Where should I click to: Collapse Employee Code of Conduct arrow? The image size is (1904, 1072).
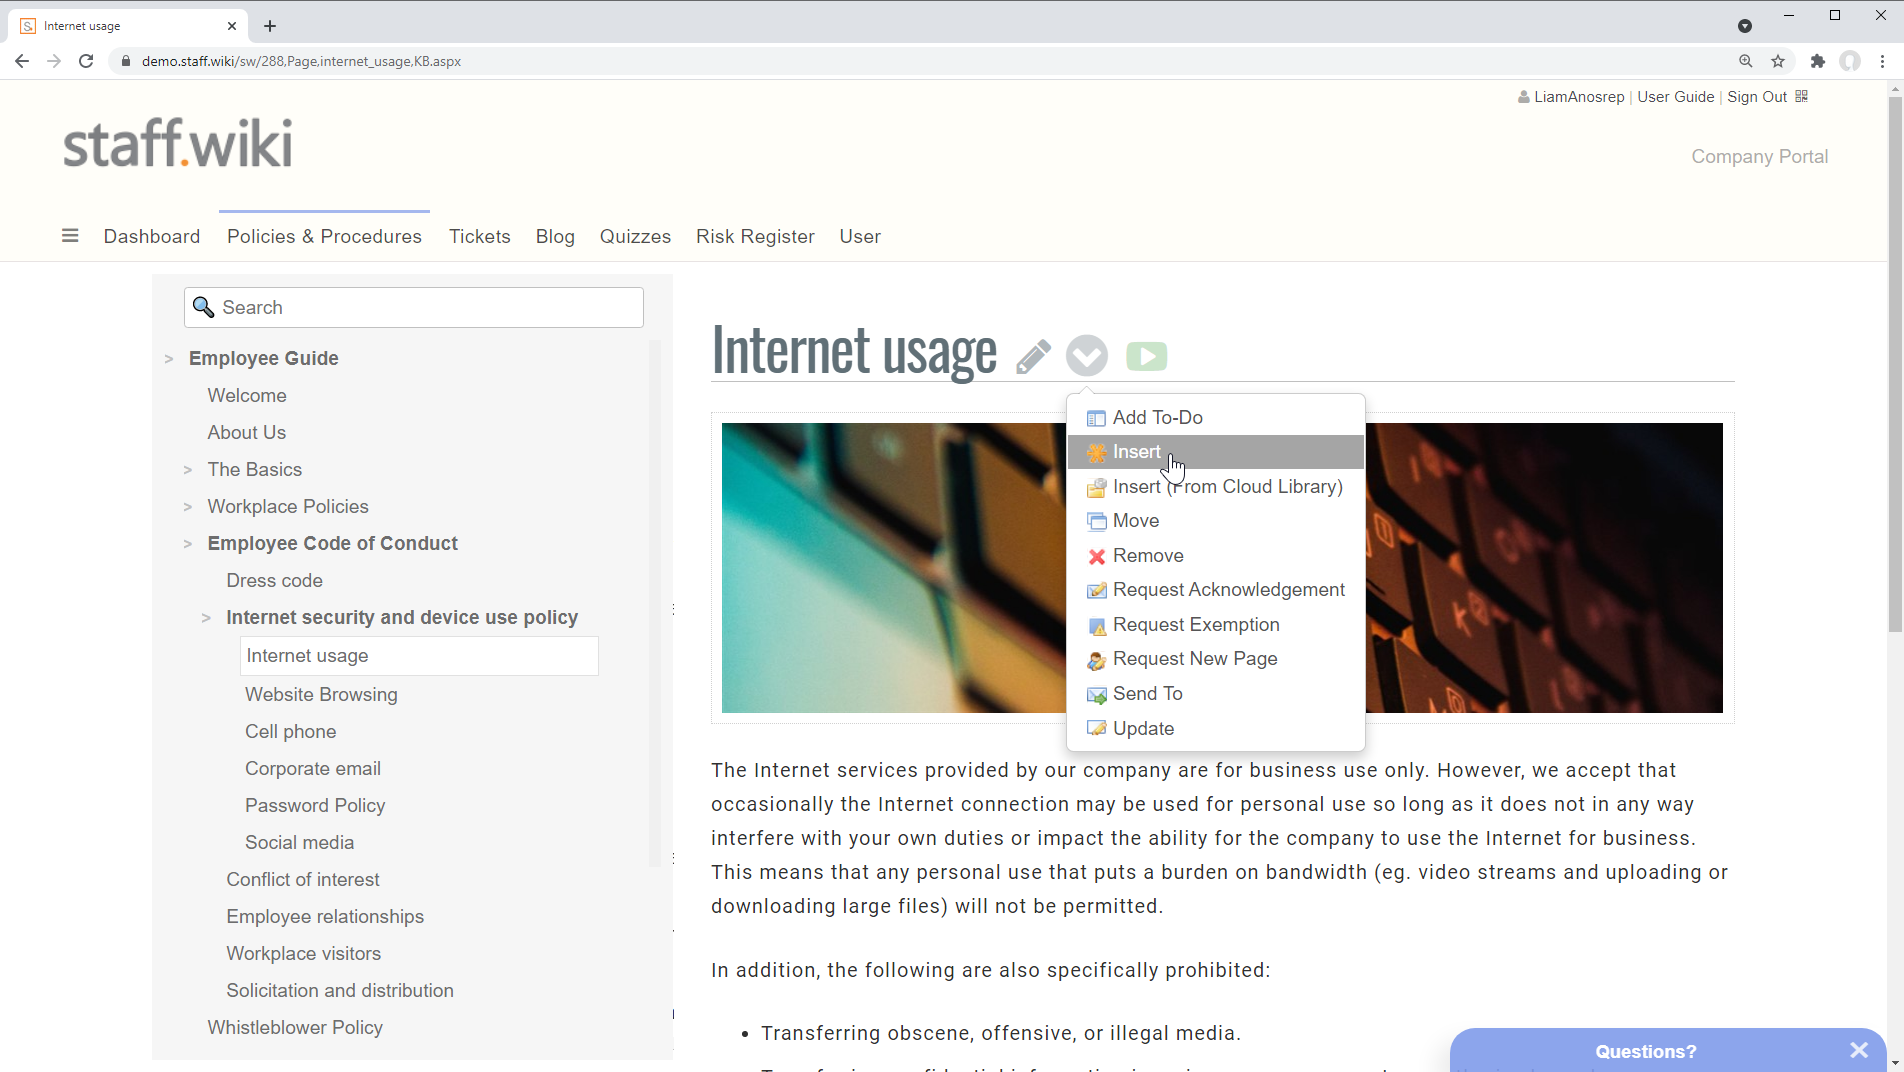click(188, 543)
